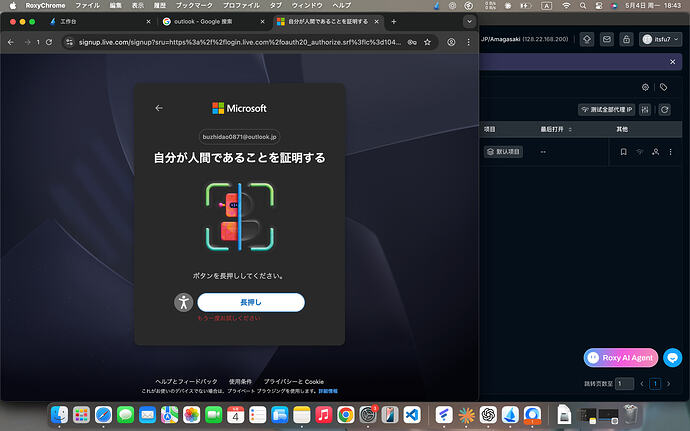Open the プライバシーと Cookie link
The height and width of the screenshot is (431, 690).
[294, 381]
